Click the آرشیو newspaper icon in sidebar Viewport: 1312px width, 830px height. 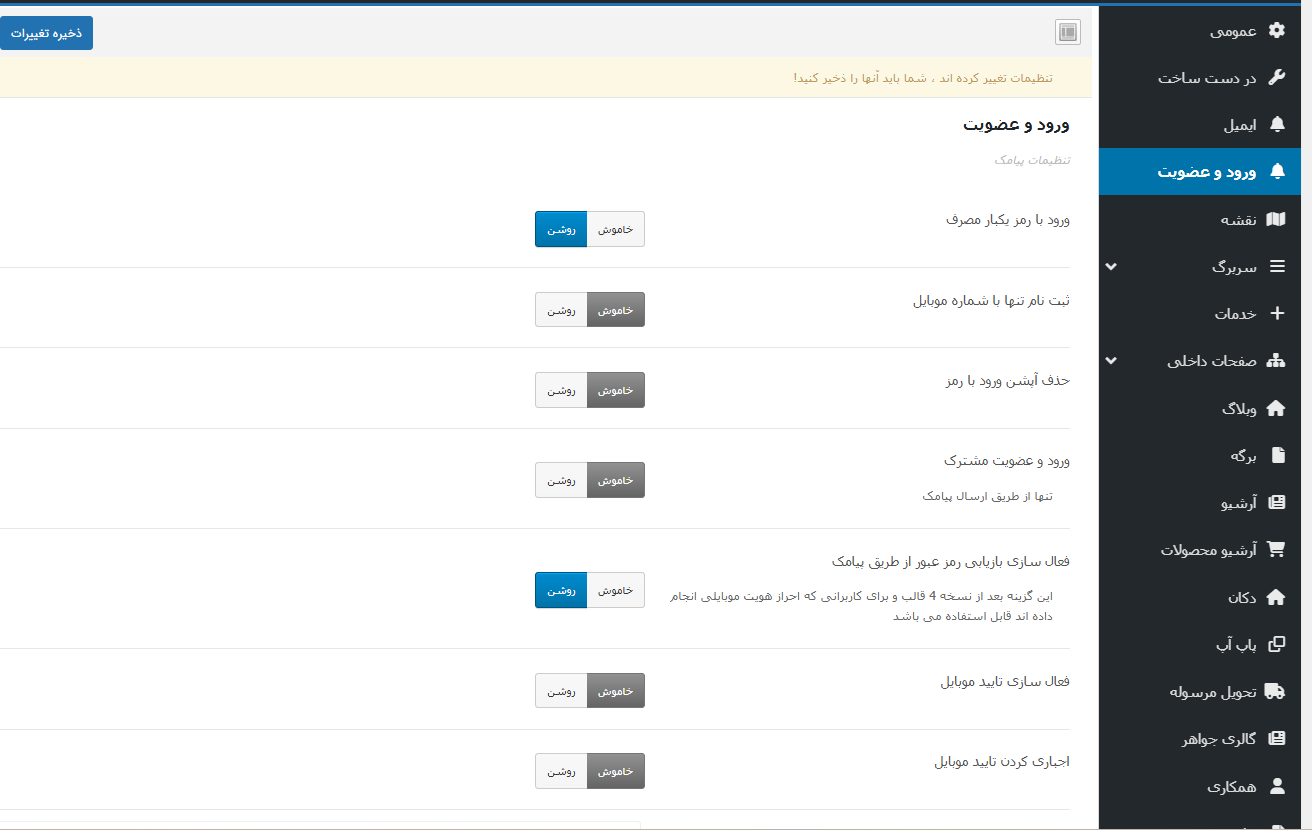[x=1276, y=502]
